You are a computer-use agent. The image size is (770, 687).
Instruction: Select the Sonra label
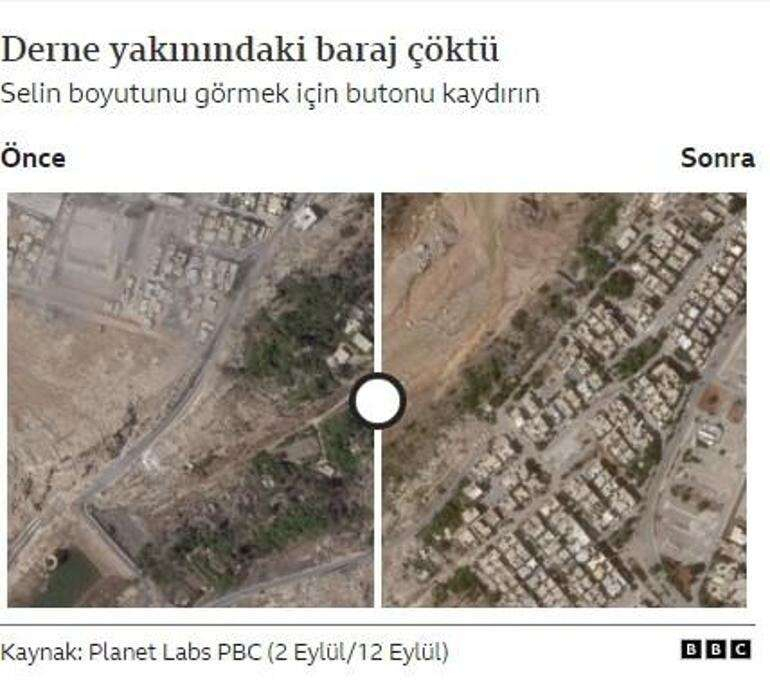click(717, 159)
